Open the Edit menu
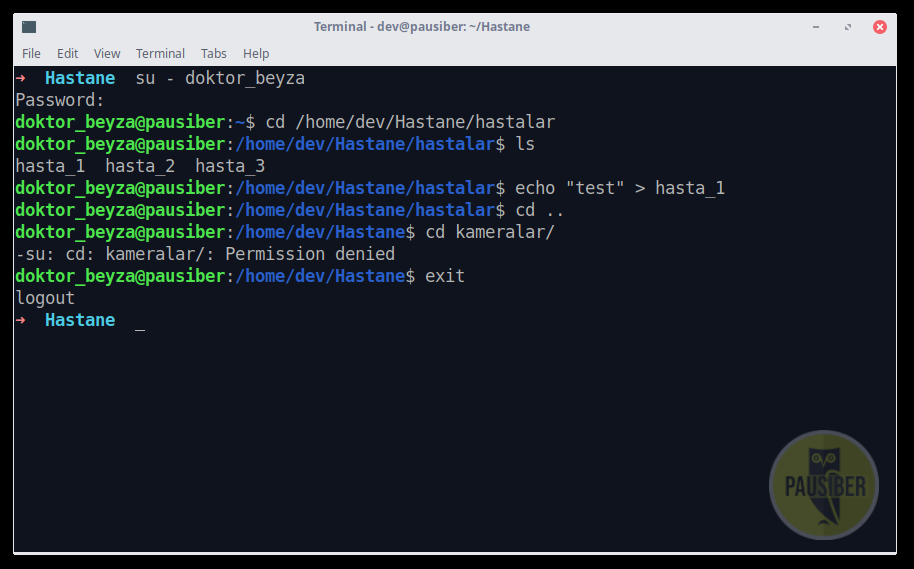The height and width of the screenshot is (569, 914). coord(68,54)
